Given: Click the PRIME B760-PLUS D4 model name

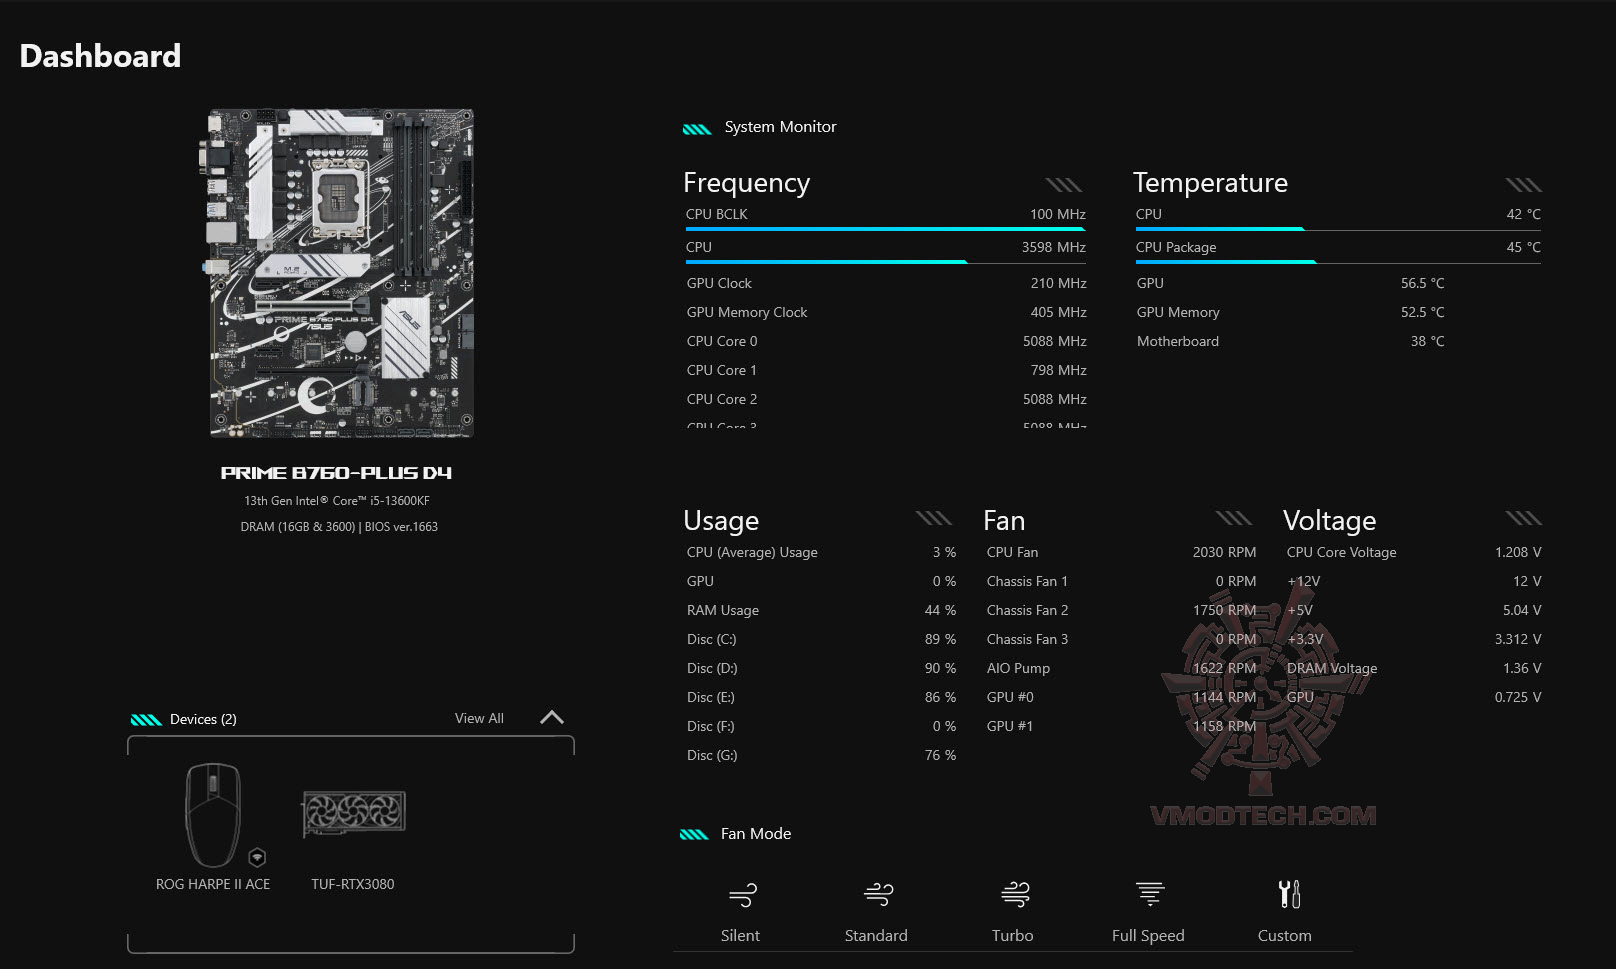Looking at the screenshot, I should pyautogui.click(x=336, y=473).
